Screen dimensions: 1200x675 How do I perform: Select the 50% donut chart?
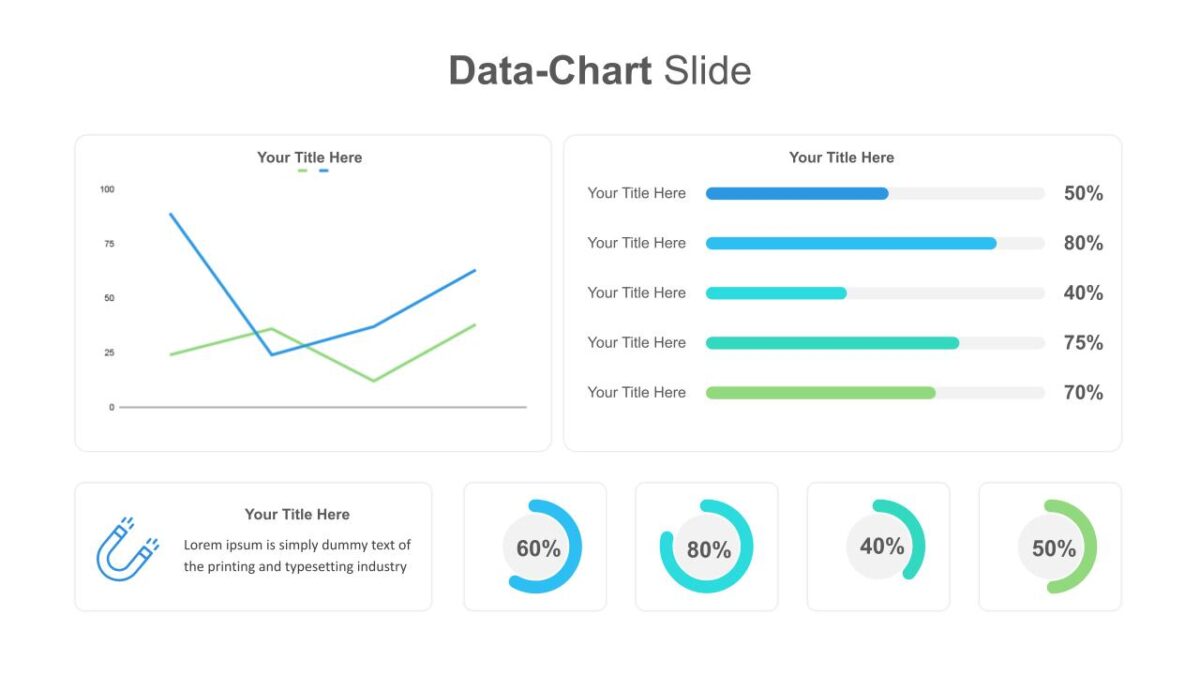(x=1057, y=547)
